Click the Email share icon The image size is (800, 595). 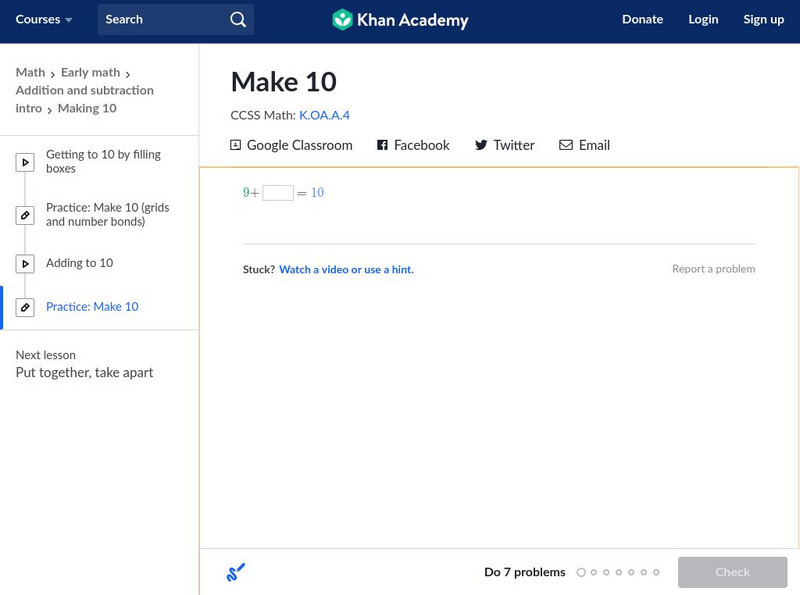[566, 145]
